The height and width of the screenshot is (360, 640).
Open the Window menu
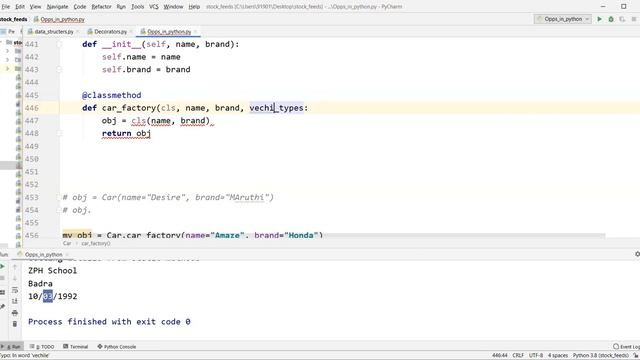coord(173,7)
